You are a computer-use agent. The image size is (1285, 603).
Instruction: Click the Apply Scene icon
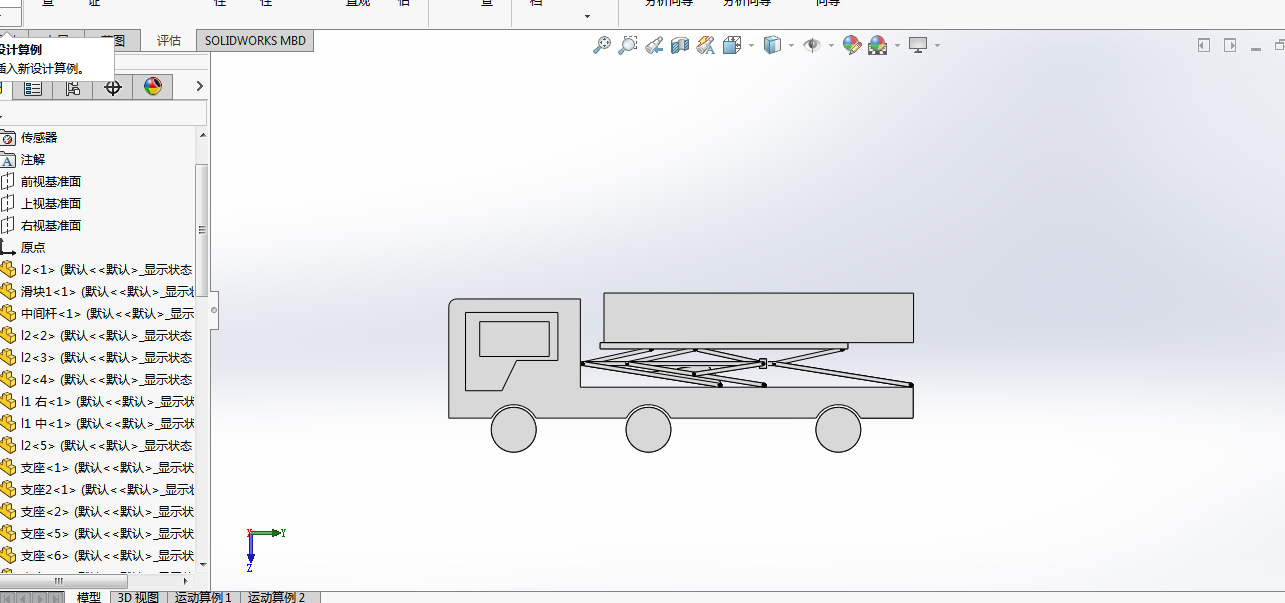(x=878, y=45)
